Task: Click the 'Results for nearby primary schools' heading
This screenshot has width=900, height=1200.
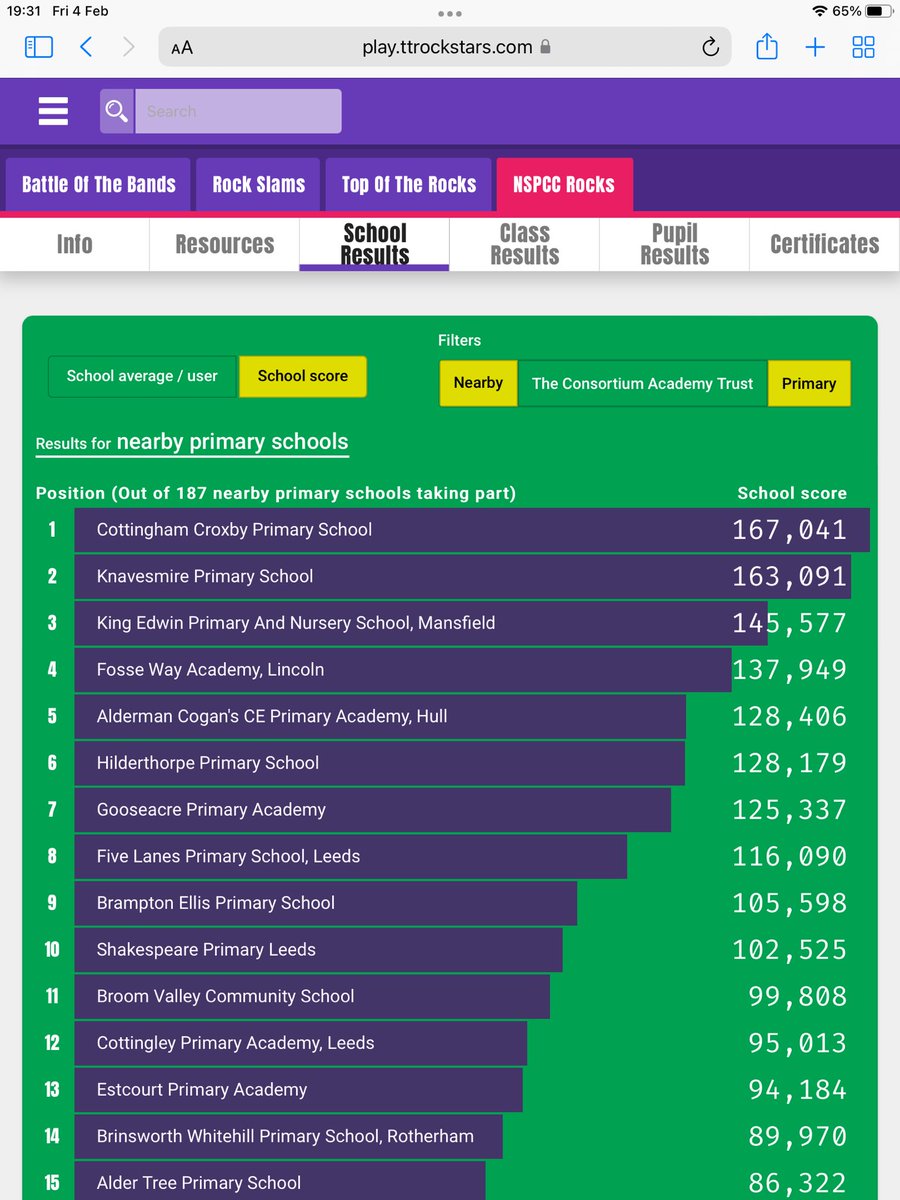Action: (192, 442)
